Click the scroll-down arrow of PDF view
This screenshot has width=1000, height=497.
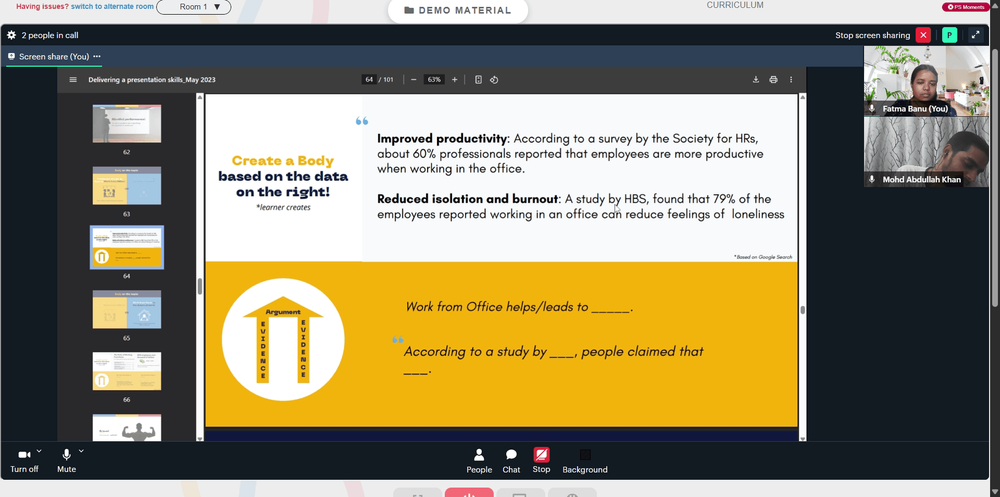(802, 438)
